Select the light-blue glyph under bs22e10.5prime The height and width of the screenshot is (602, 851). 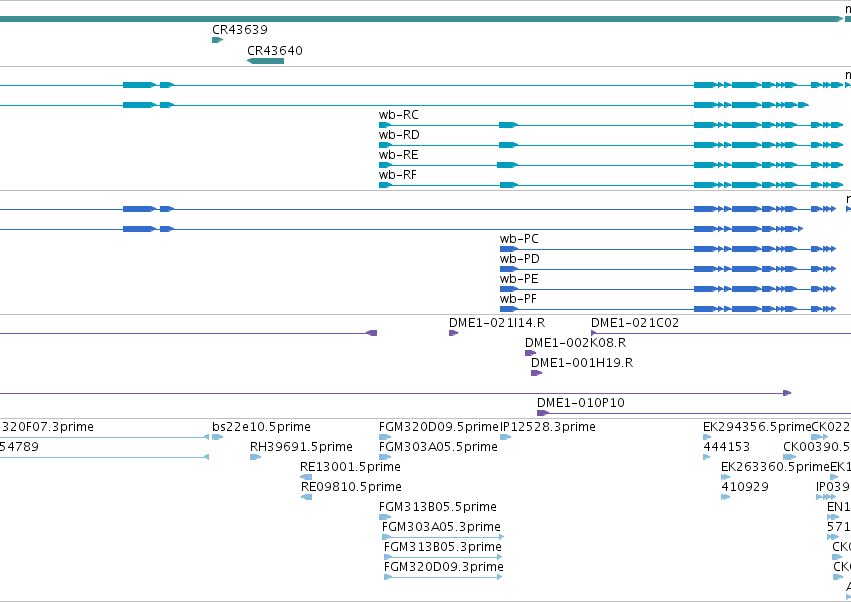click(x=218, y=437)
